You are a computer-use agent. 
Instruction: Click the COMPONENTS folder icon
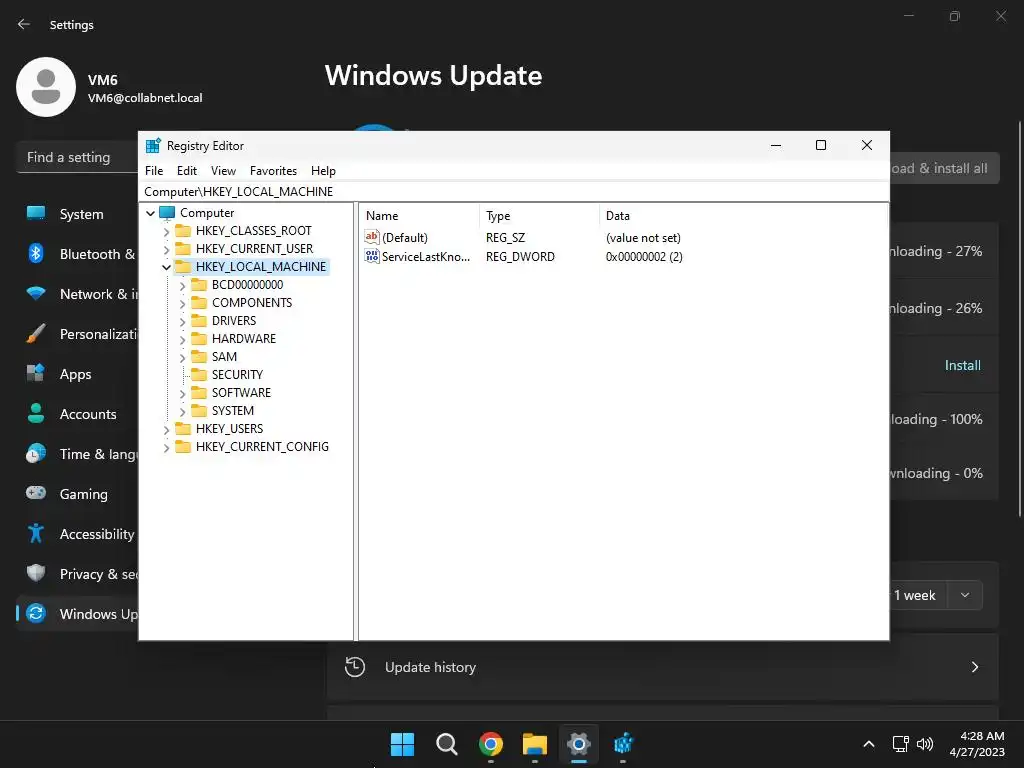pos(199,303)
